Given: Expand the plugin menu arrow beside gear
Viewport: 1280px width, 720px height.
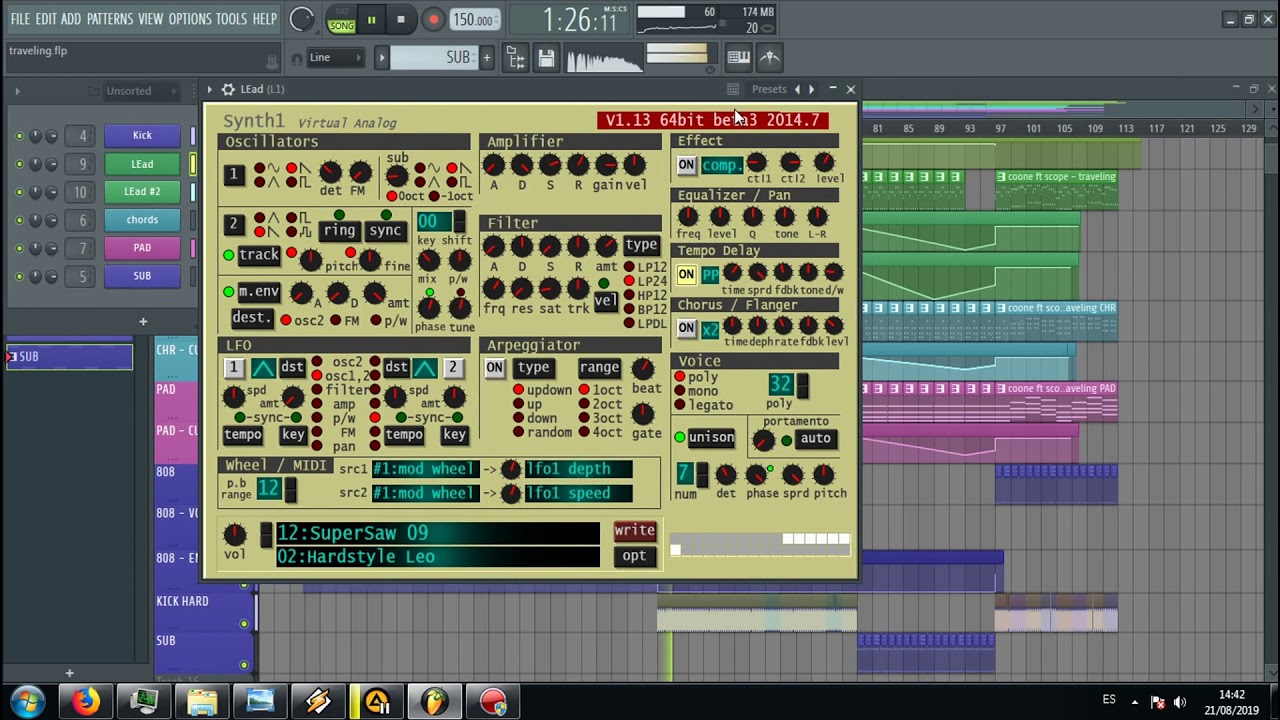Looking at the screenshot, I should (210, 89).
